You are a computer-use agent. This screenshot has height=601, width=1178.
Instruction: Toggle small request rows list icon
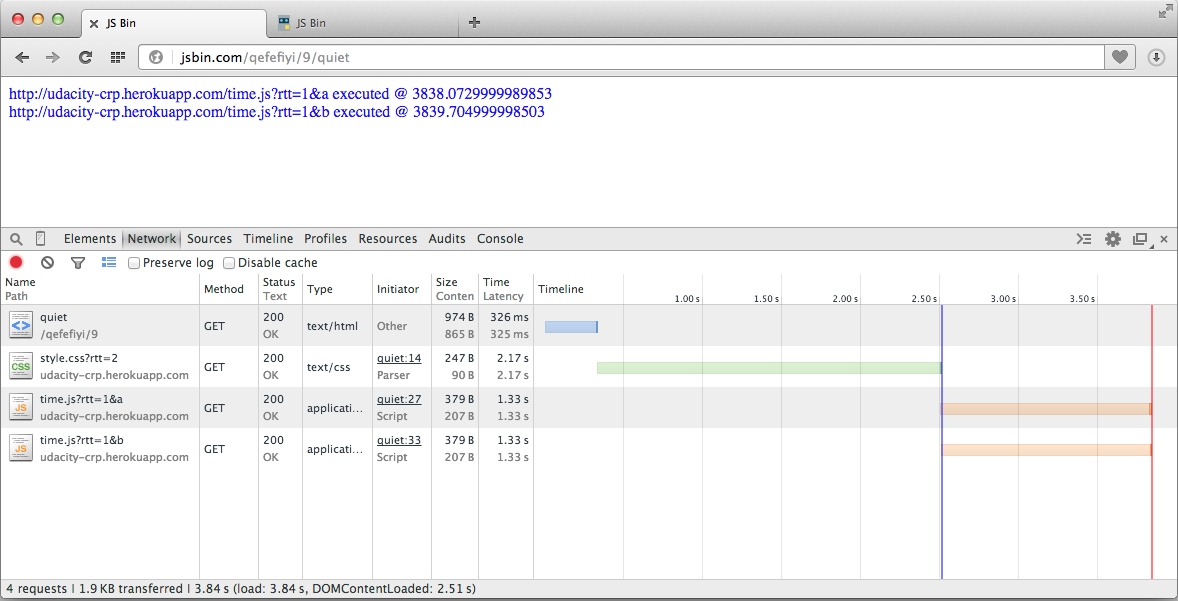point(109,262)
